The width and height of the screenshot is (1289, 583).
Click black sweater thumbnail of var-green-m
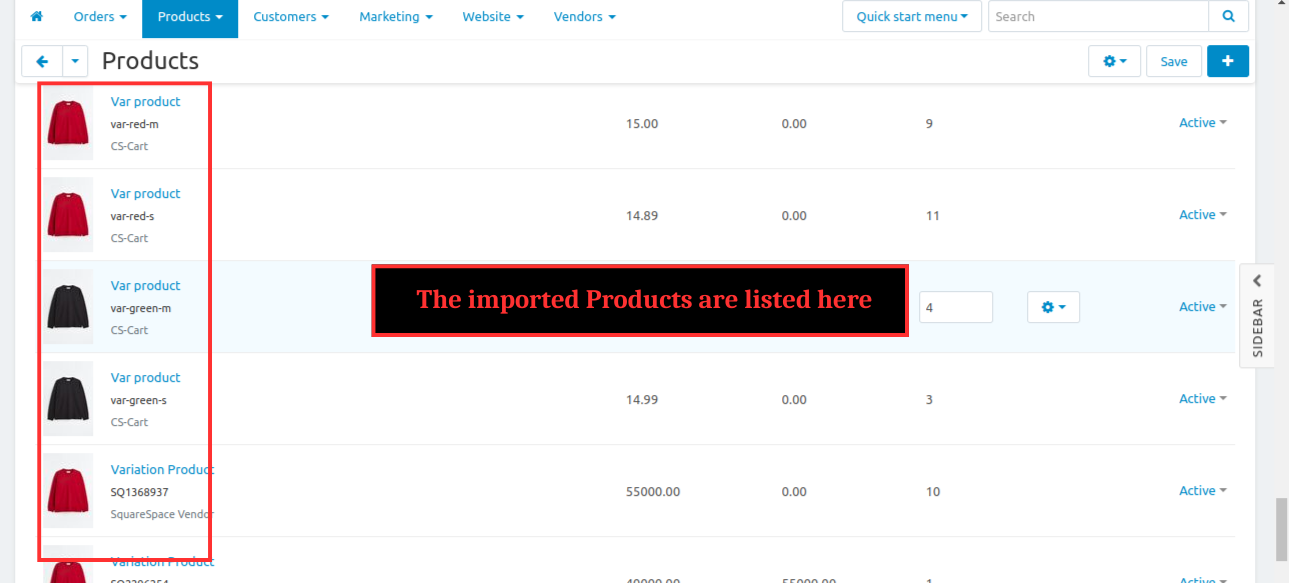[68, 307]
